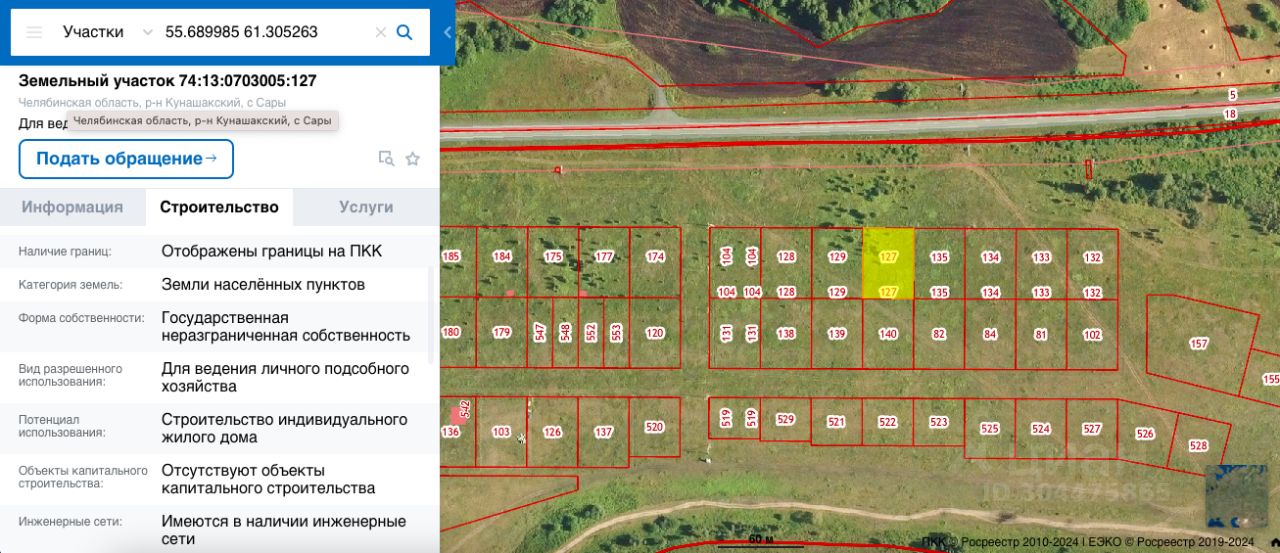This screenshot has width=1280, height=553.
Task: Click the value Земли населённых пунктов
Action: point(263,284)
